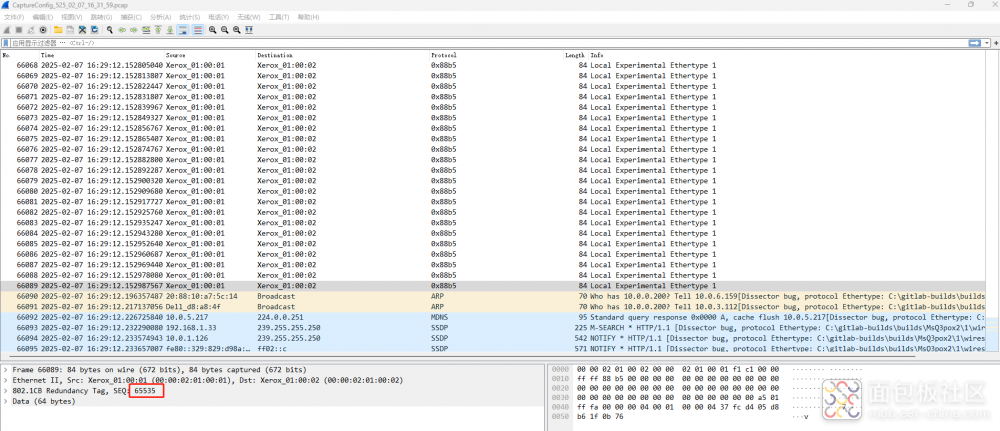Open display filter history dropdown arrow

pos(986,43)
